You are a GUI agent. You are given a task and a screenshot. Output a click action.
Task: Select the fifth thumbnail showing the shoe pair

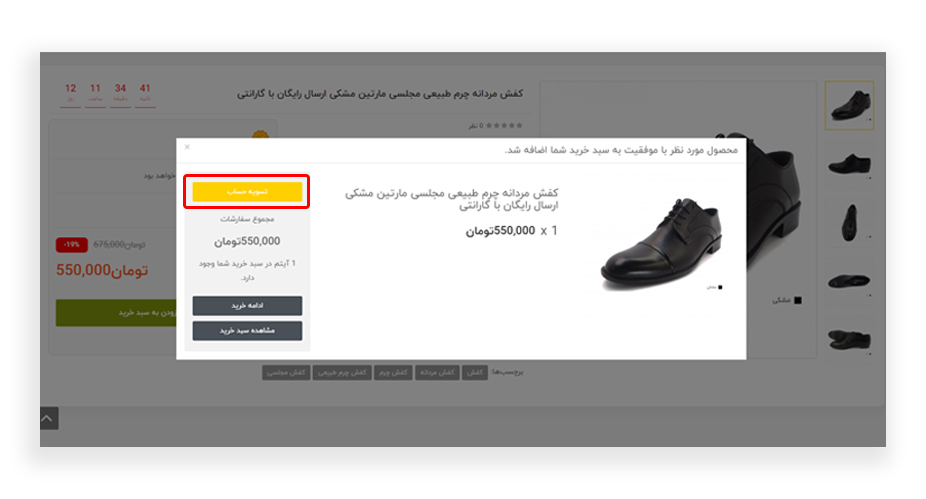(x=849, y=339)
